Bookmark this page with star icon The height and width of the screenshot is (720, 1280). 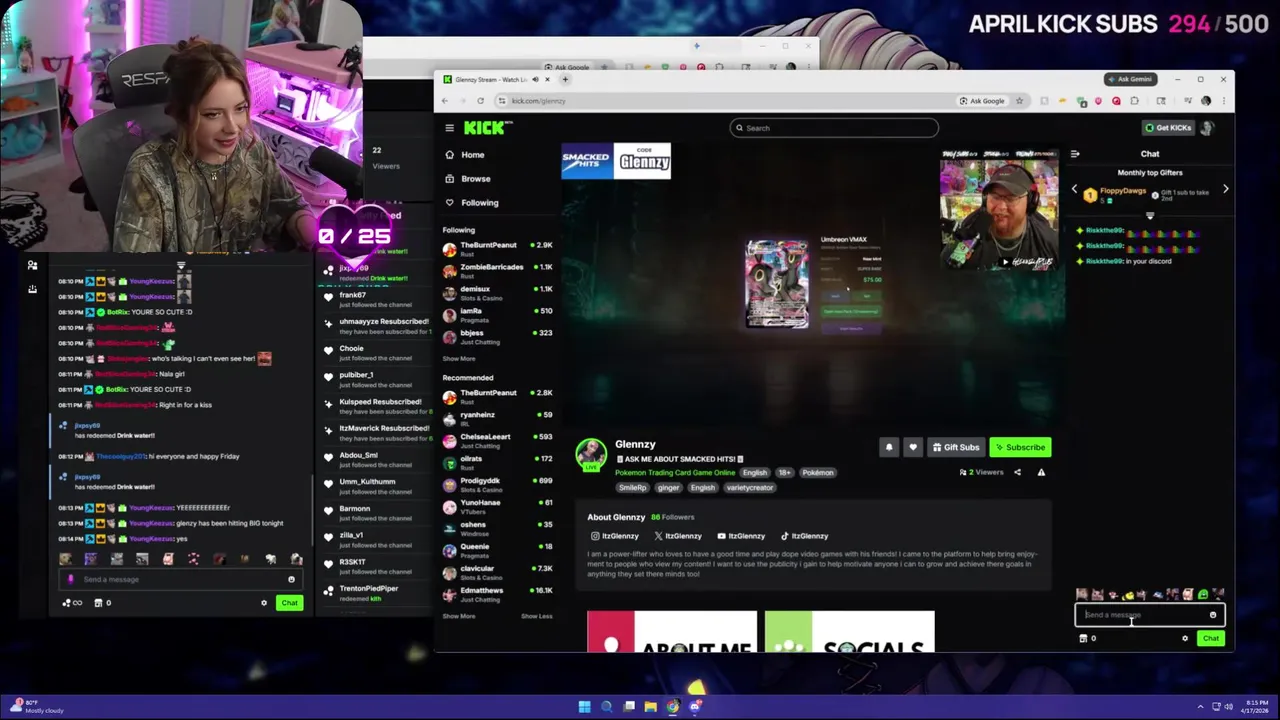coord(1019,100)
